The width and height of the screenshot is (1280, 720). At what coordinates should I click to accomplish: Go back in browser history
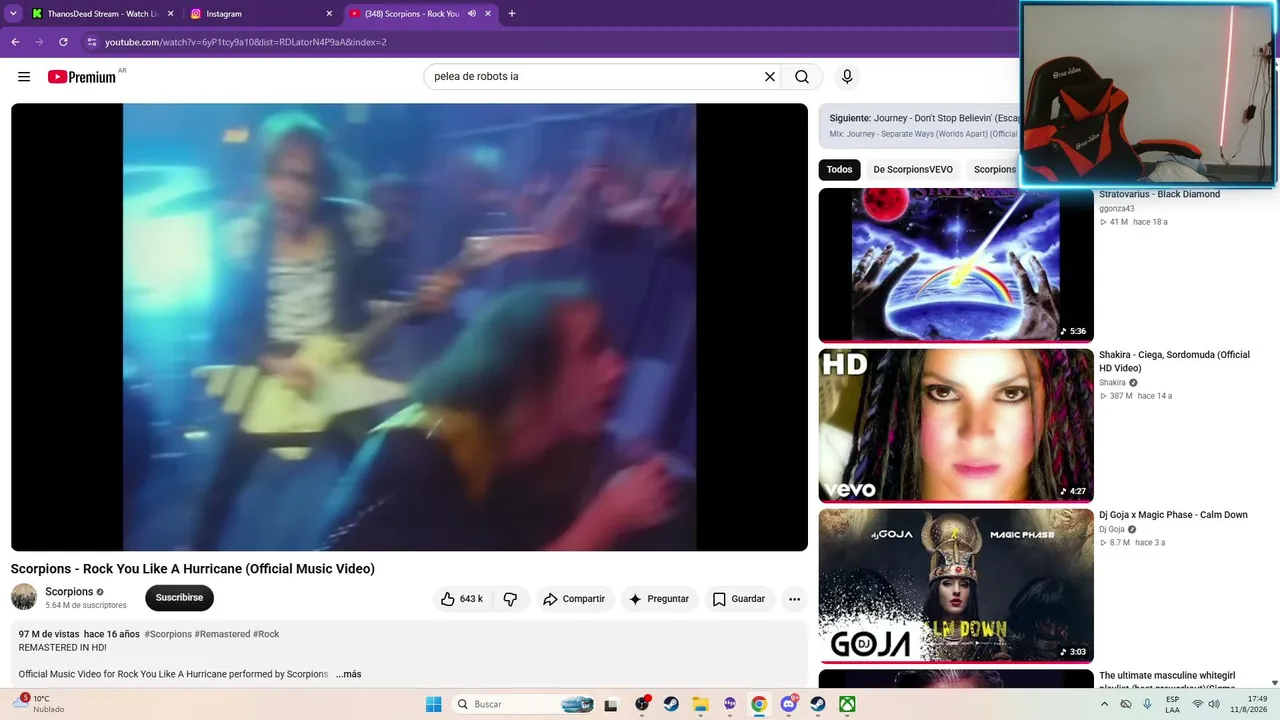click(15, 42)
